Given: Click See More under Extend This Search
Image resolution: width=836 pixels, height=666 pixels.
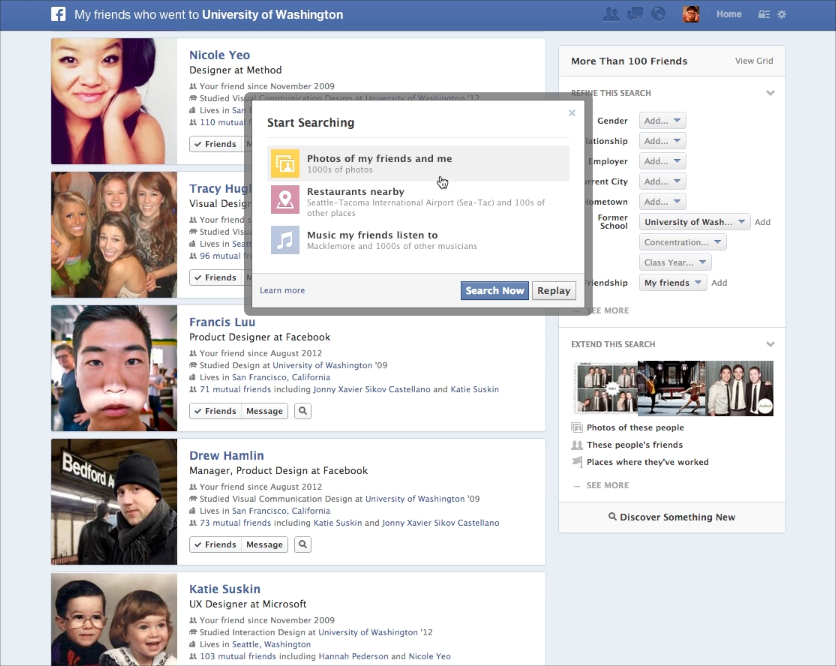Looking at the screenshot, I should 607,485.
